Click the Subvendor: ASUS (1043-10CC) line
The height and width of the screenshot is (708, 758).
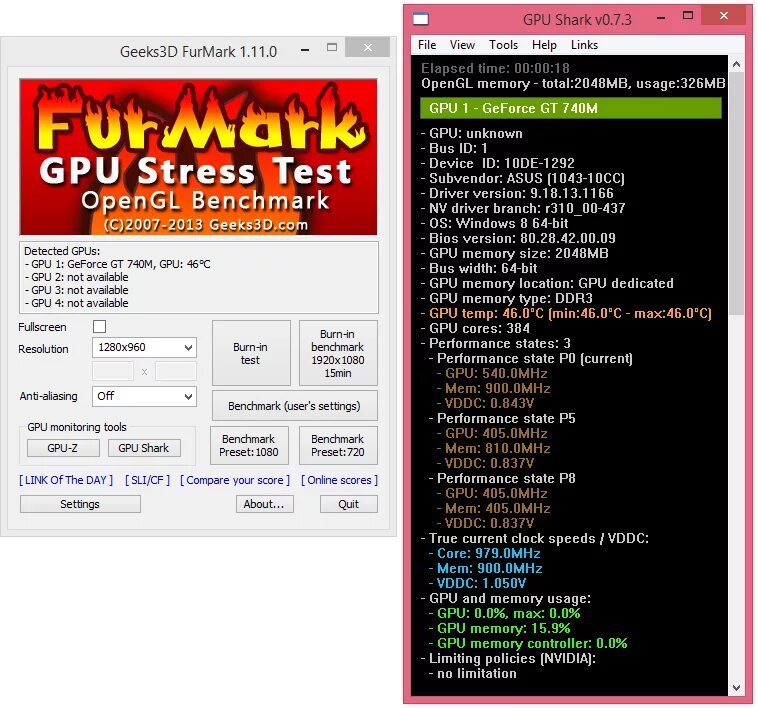[x=523, y=178]
